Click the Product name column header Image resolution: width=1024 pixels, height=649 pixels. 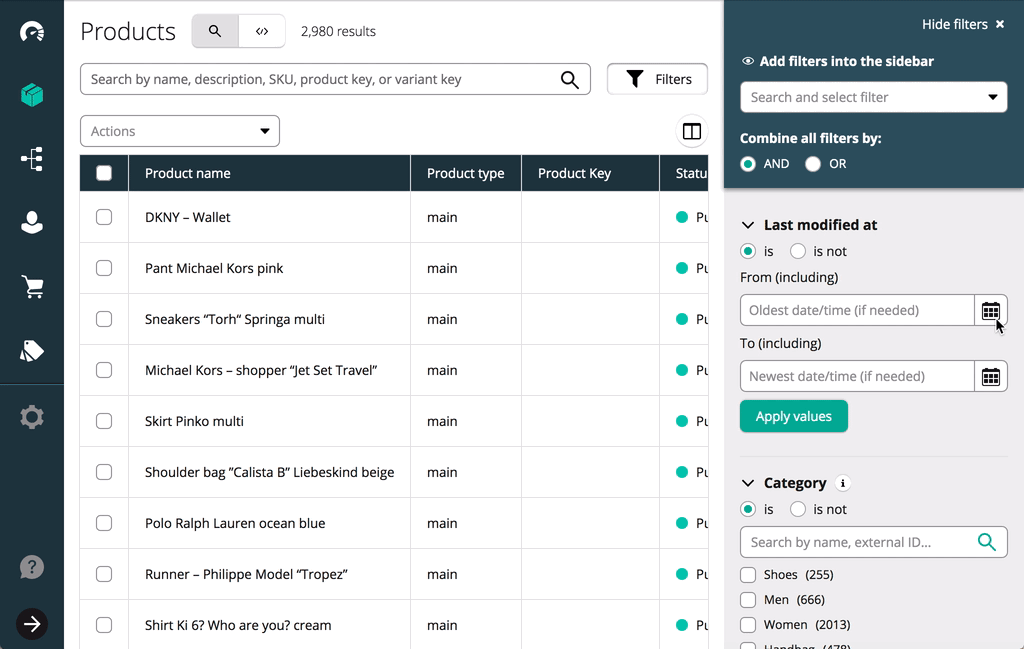(188, 173)
